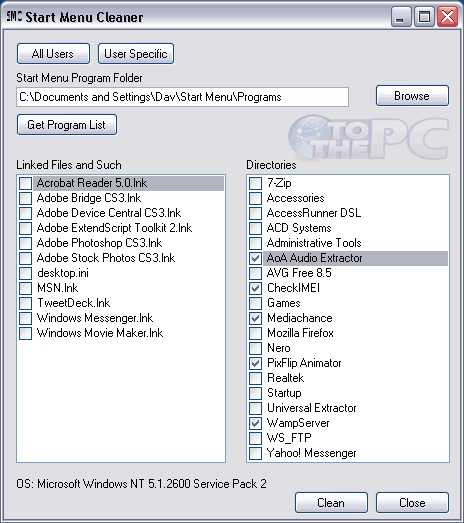Screen dimensions: 464x523
Task: Open the Browse folder button
Action: click(x=412, y=96)
